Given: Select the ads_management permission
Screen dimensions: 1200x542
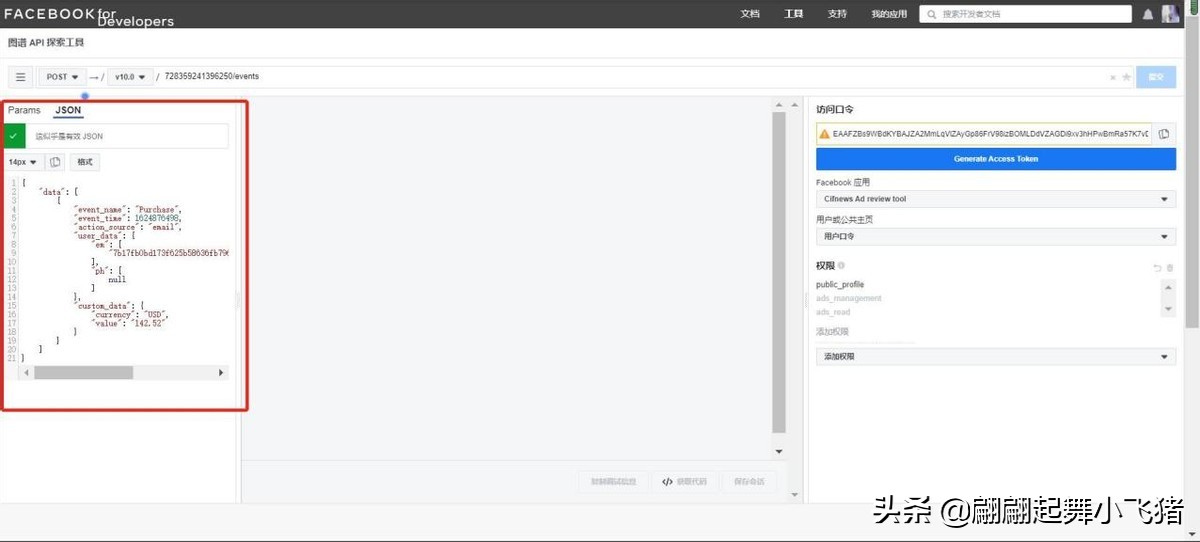Looking at the screenshot, I should coord(849,298).
